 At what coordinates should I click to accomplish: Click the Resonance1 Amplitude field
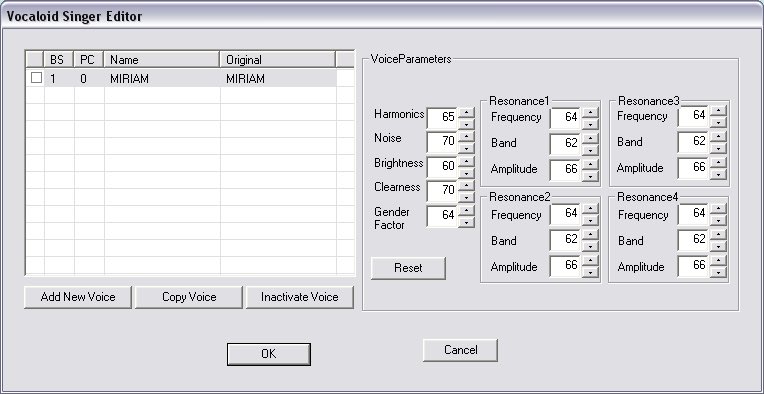click(x=566, y=170)
